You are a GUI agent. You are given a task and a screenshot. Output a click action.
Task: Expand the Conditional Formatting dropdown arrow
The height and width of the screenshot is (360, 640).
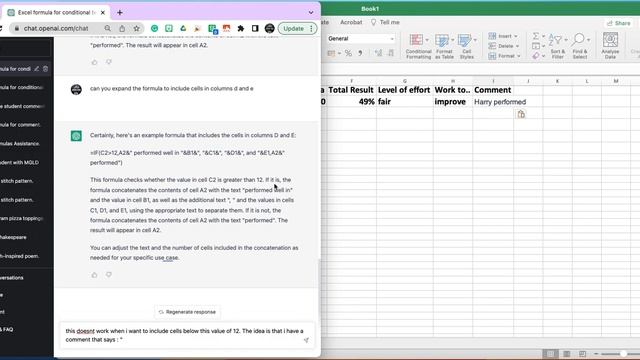[x=427, y=40]
